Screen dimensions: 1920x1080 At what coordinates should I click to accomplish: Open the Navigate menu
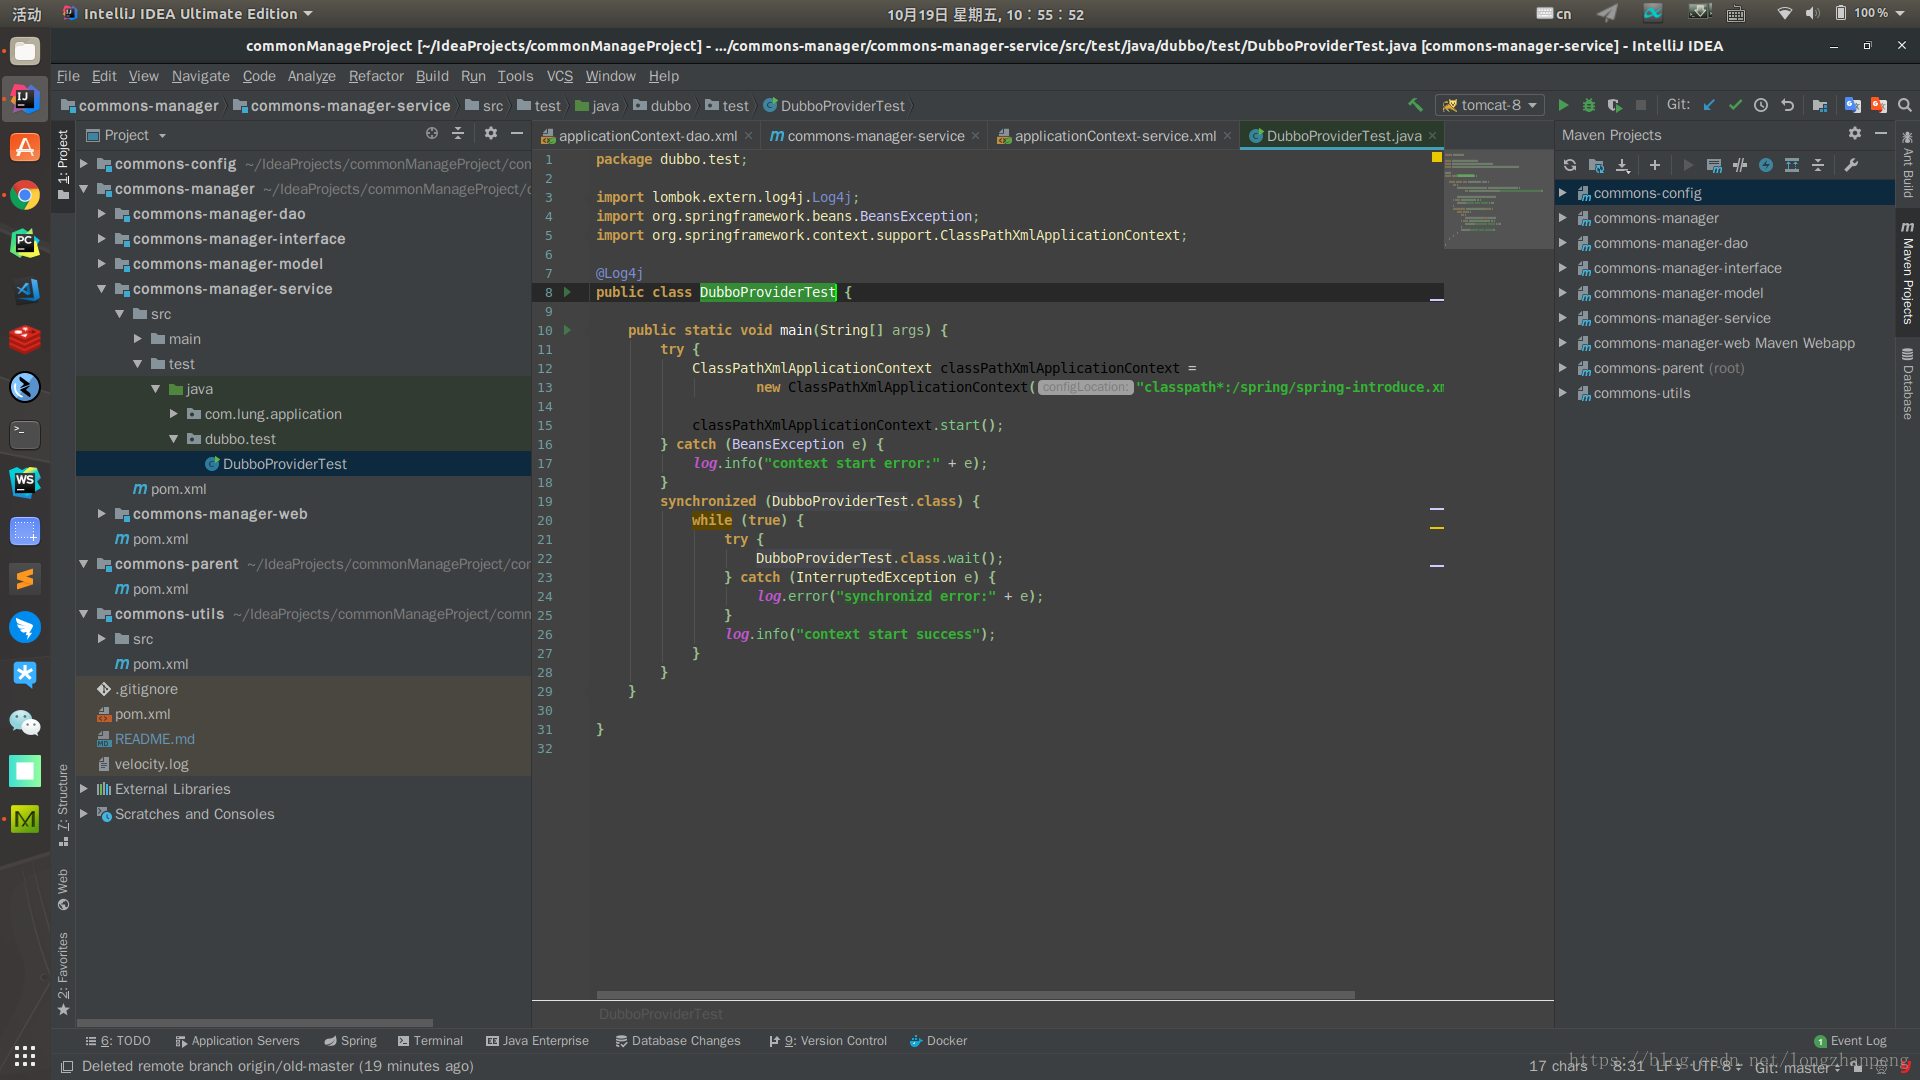pyautogui.click(x=200, y=76)
